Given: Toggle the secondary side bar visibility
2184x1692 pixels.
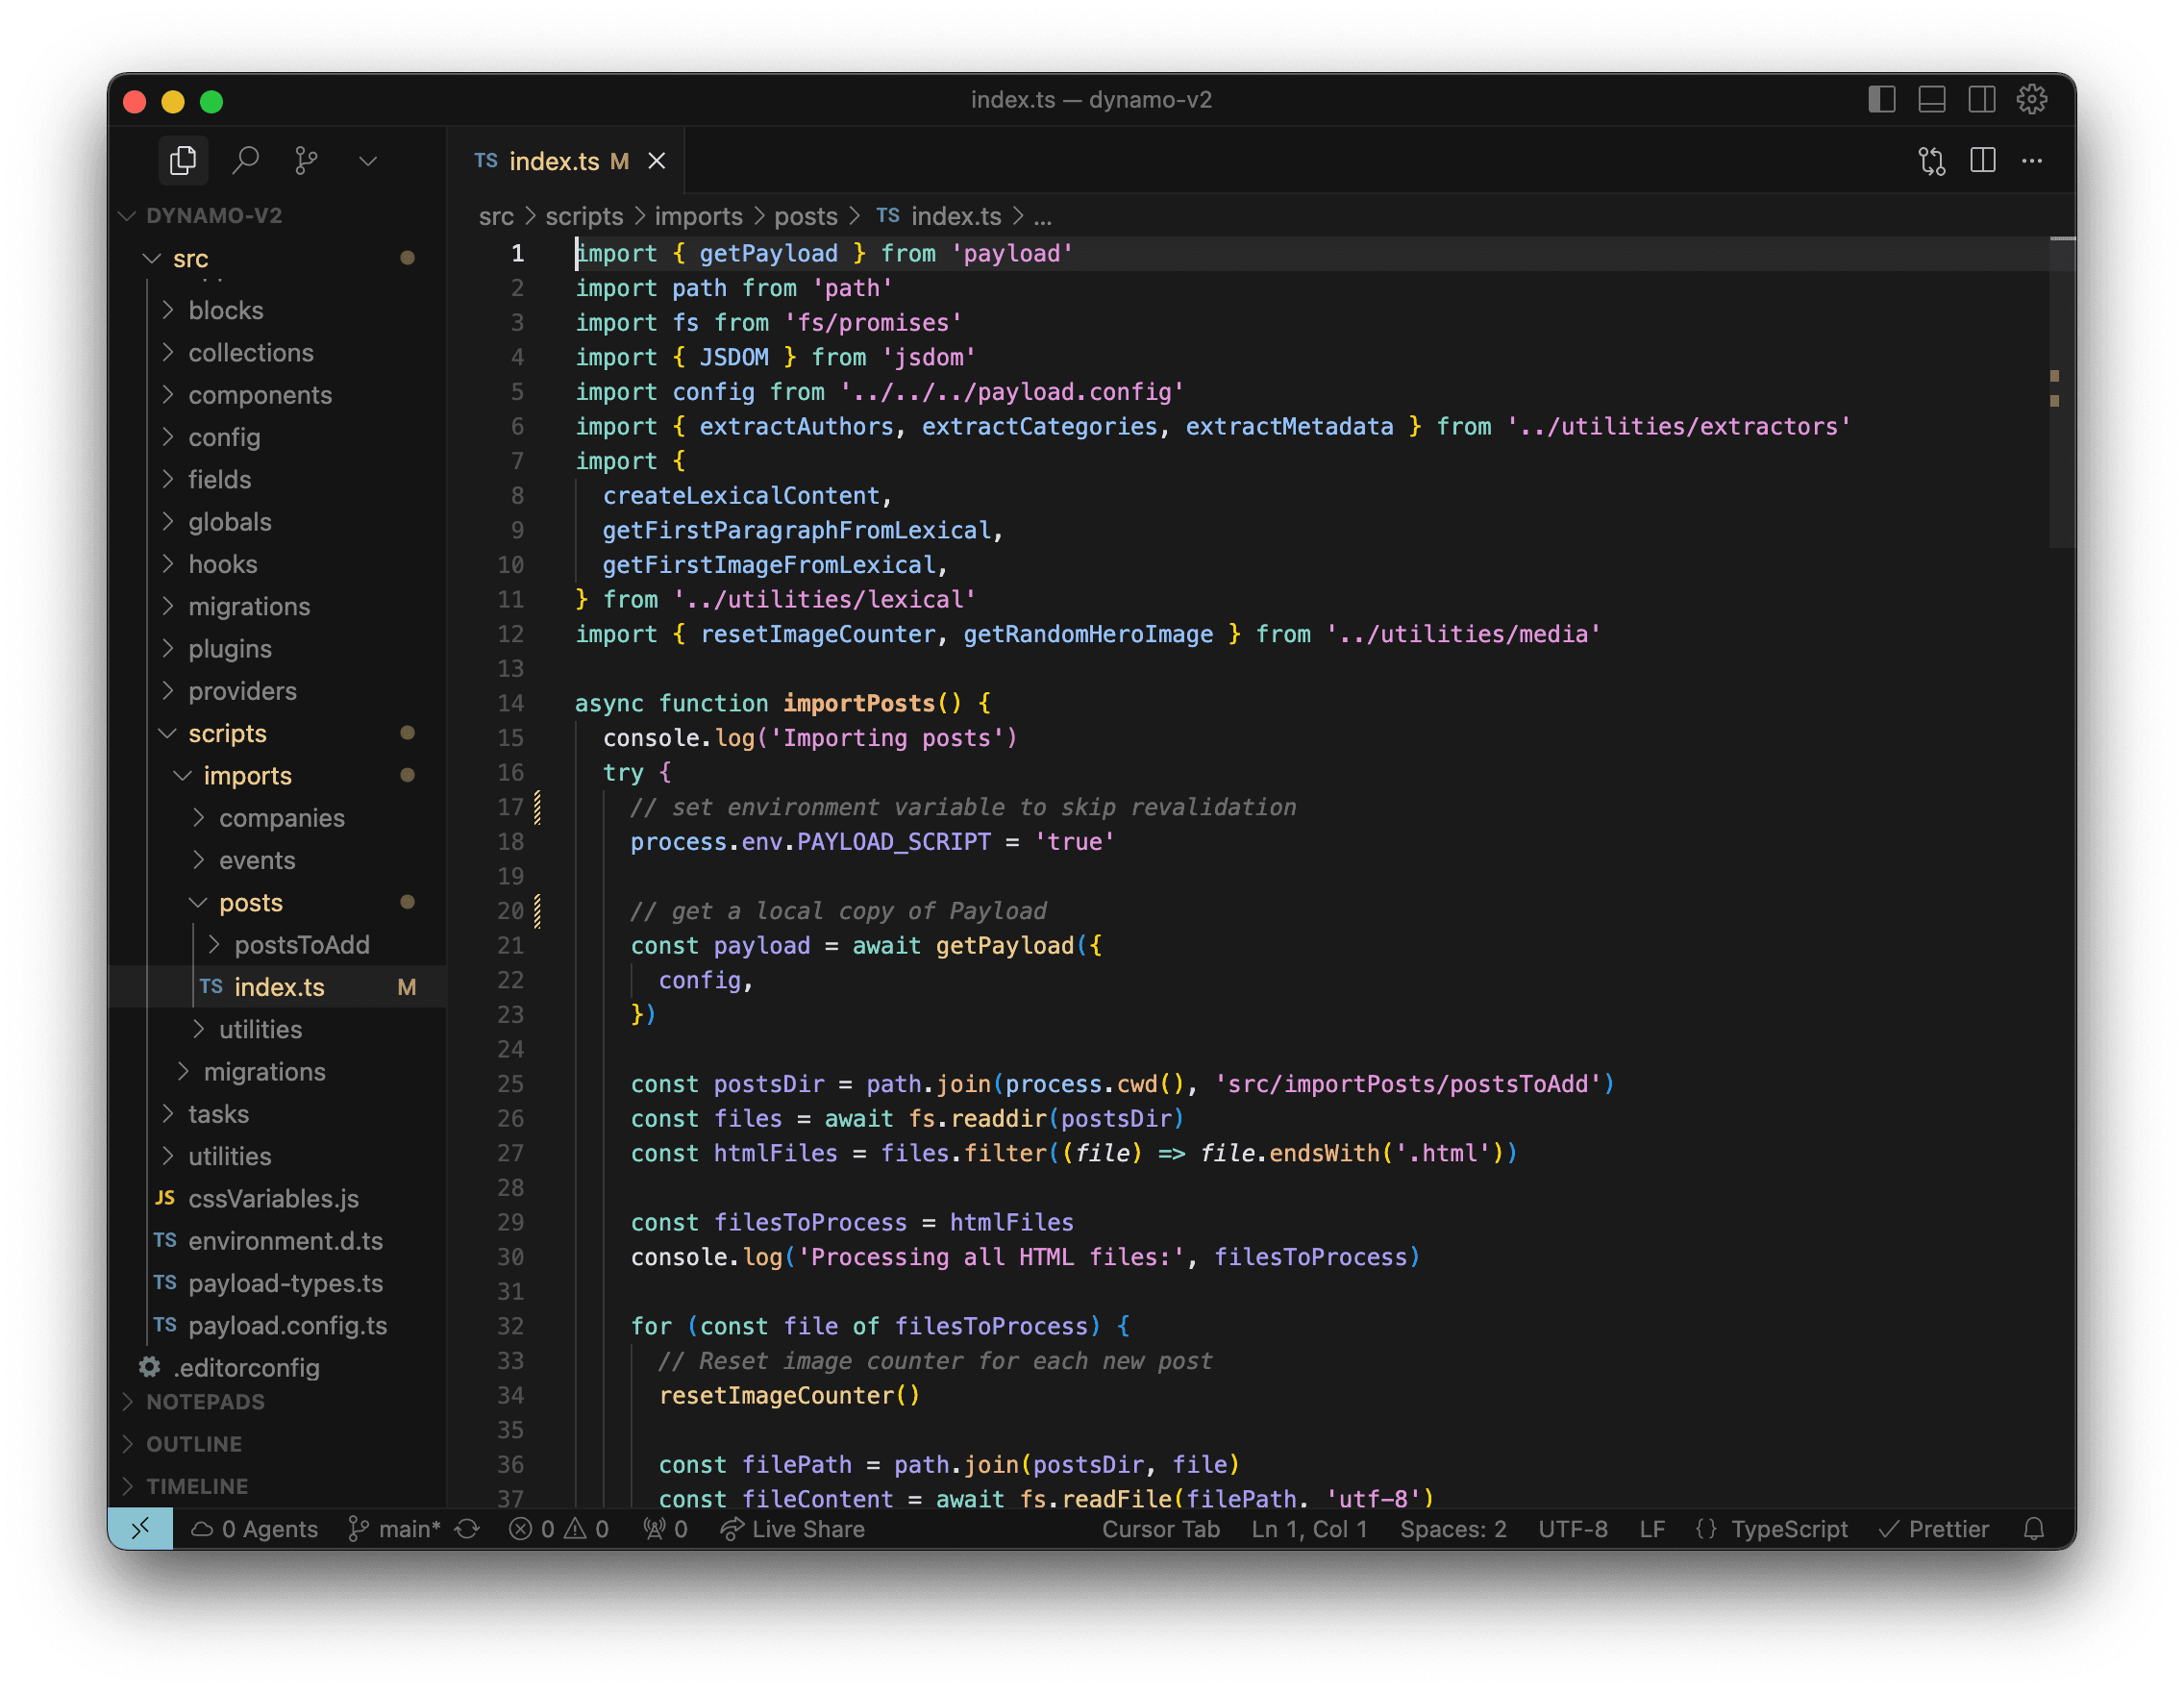Looking at the screenshot, I should click(x=1981, y=100).
